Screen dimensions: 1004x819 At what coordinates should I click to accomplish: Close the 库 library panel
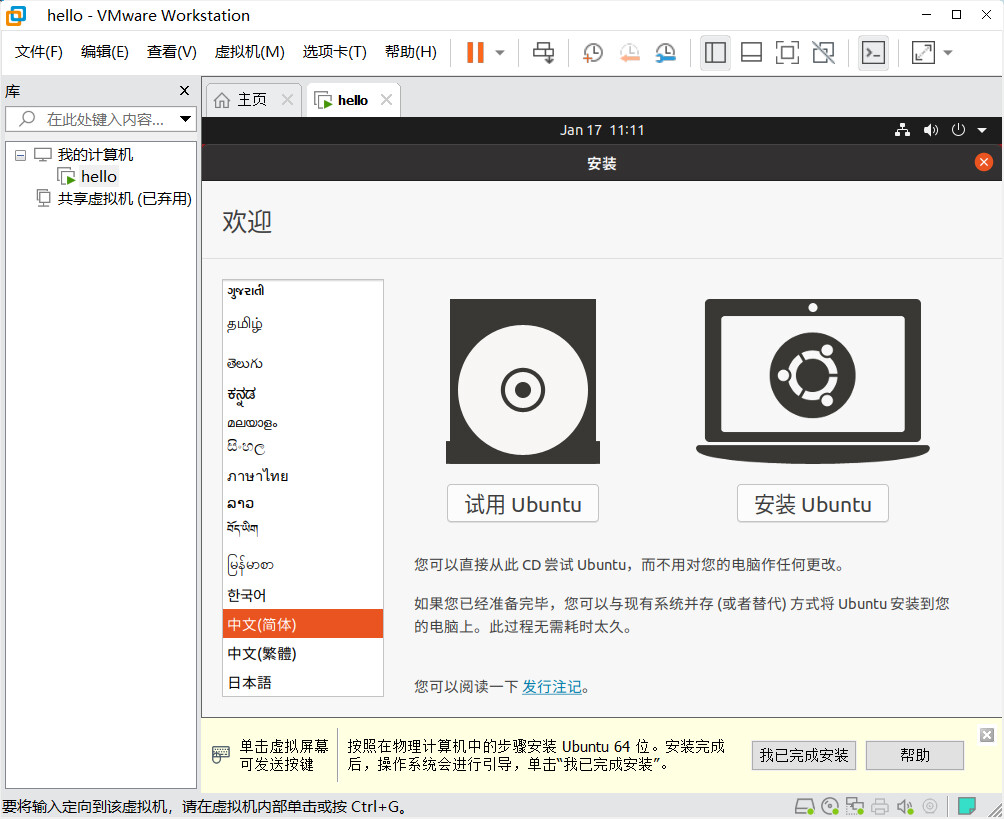tap(184, 91)
